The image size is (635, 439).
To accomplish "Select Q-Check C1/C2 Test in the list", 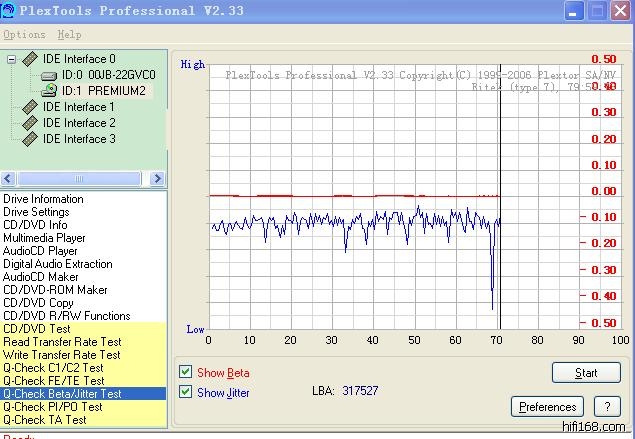I will (x=53, y=368).
